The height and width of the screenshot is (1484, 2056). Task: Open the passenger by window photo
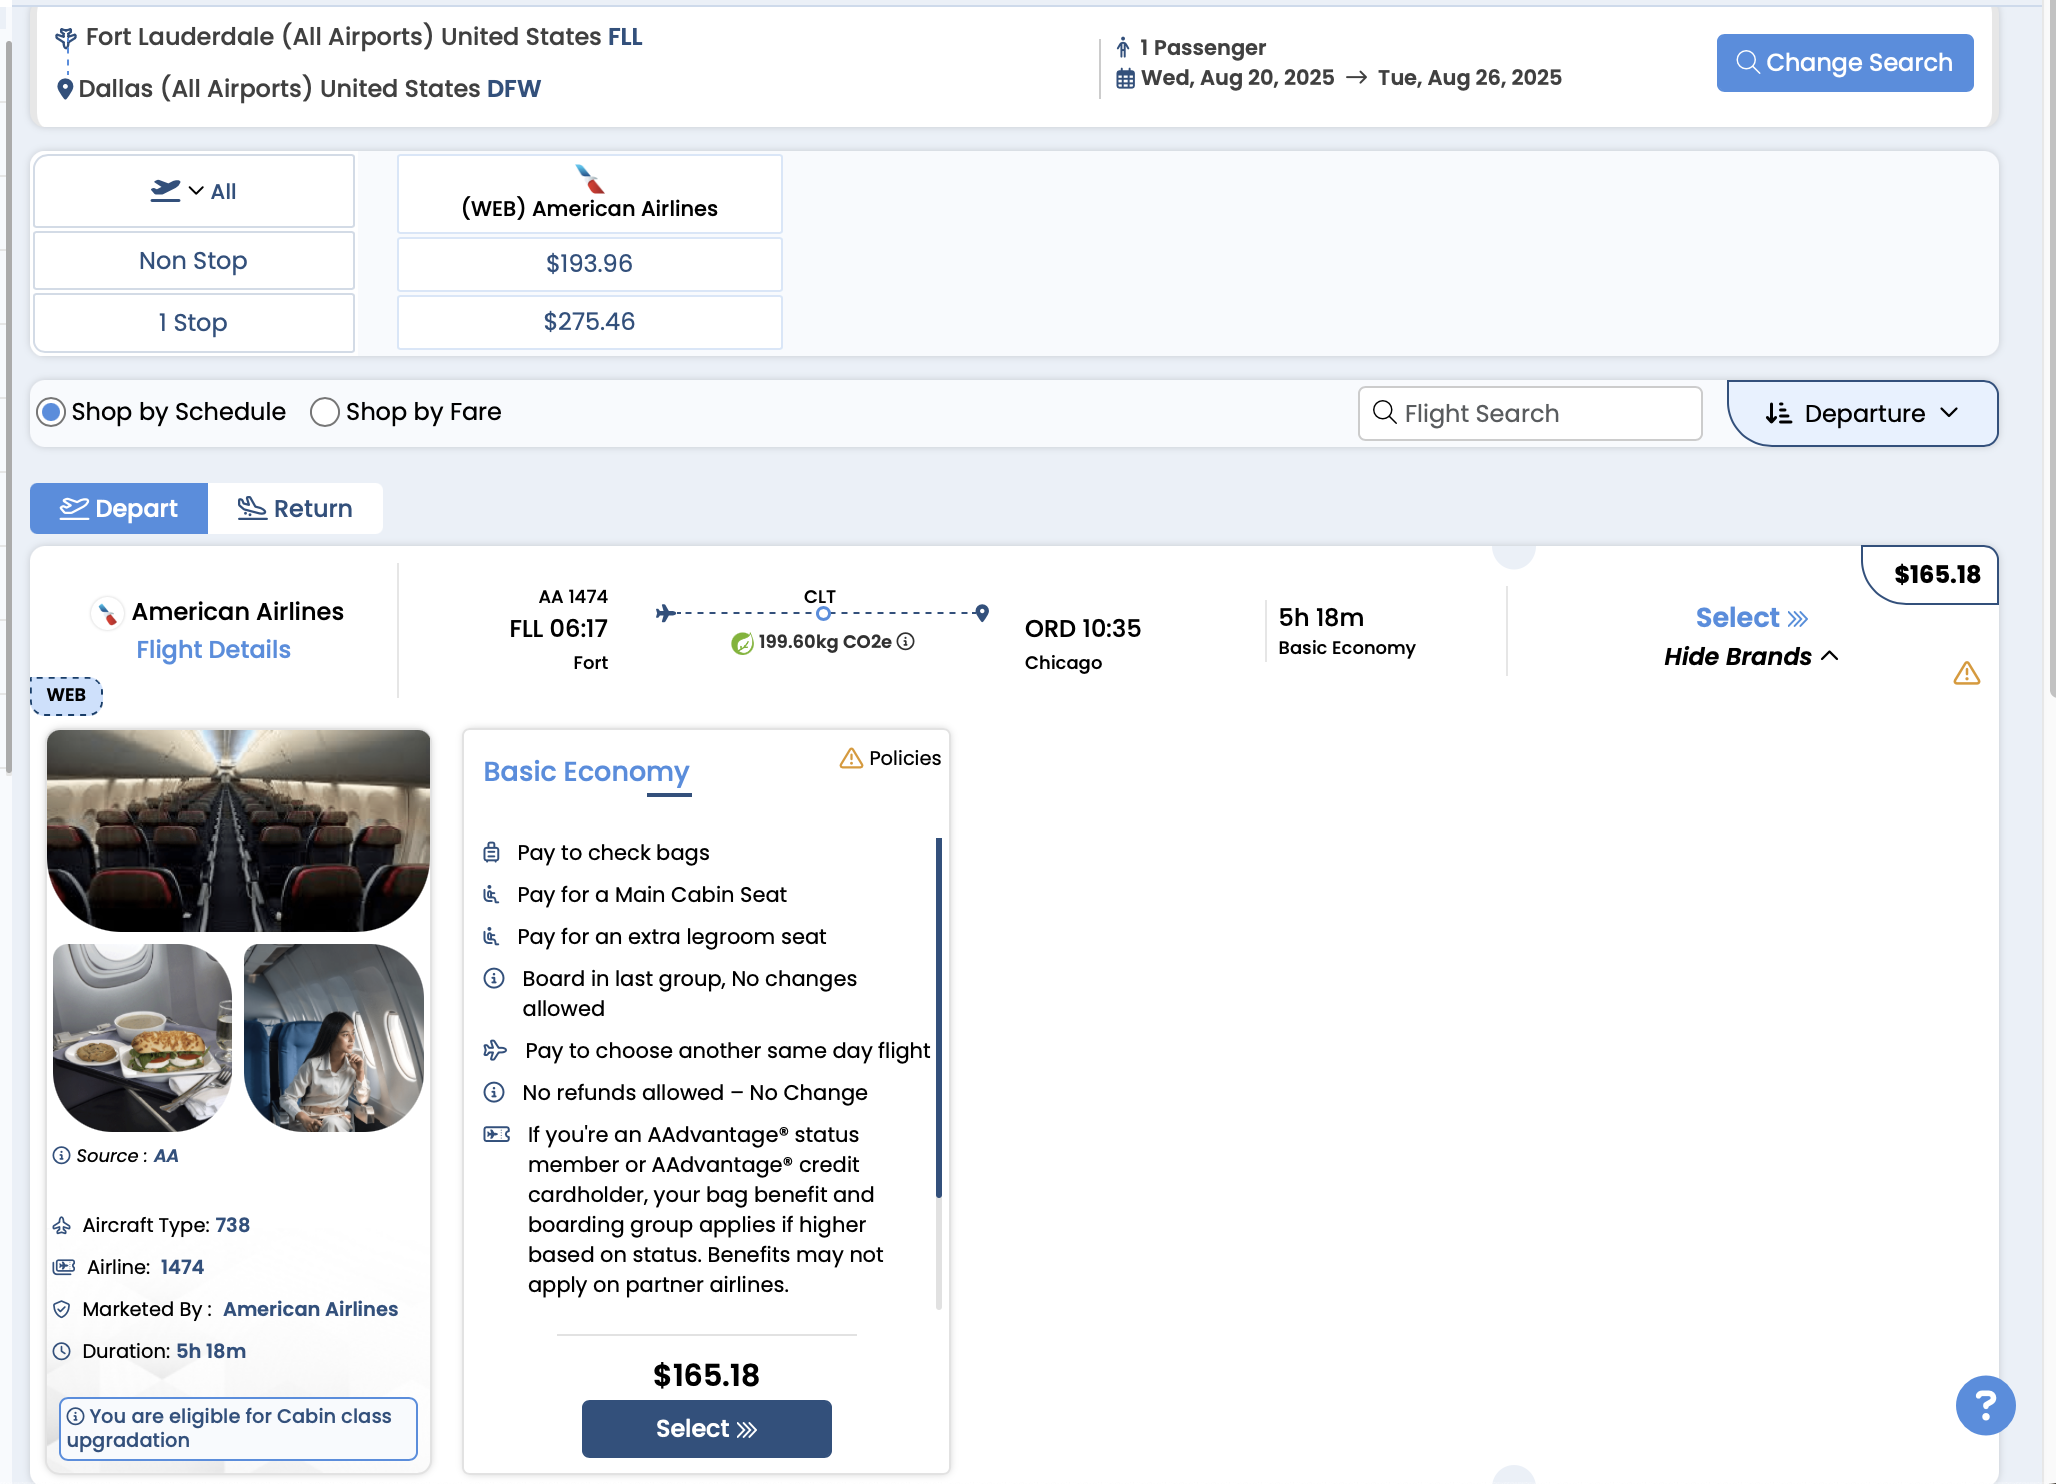click(x=334, y=1038)
